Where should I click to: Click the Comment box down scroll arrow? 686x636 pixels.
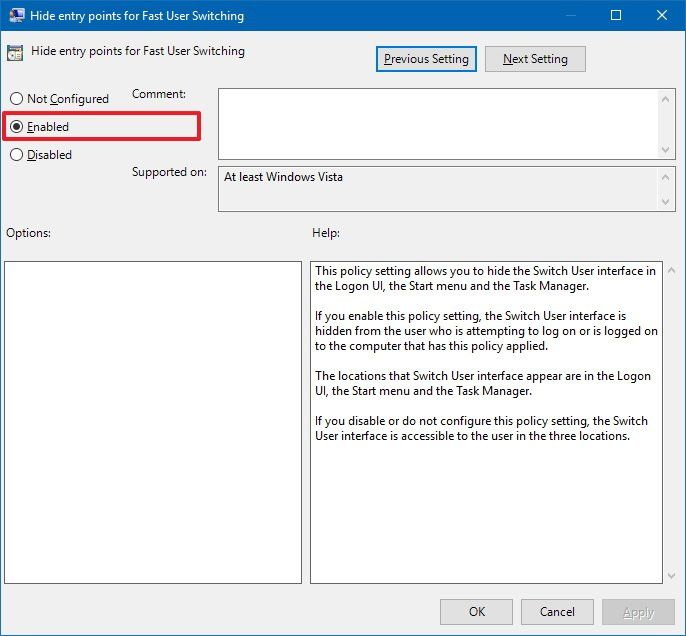[x=665, y=150]
